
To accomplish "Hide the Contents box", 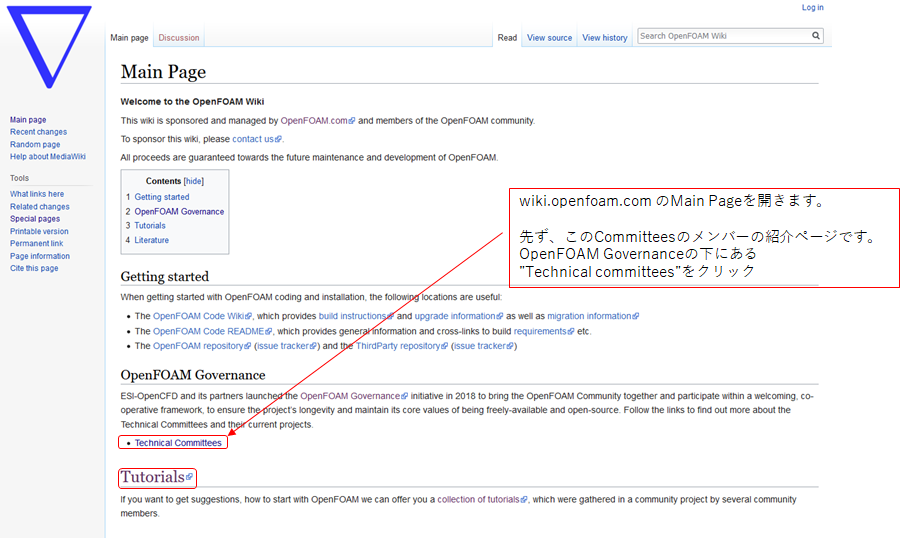I will 193,181.
